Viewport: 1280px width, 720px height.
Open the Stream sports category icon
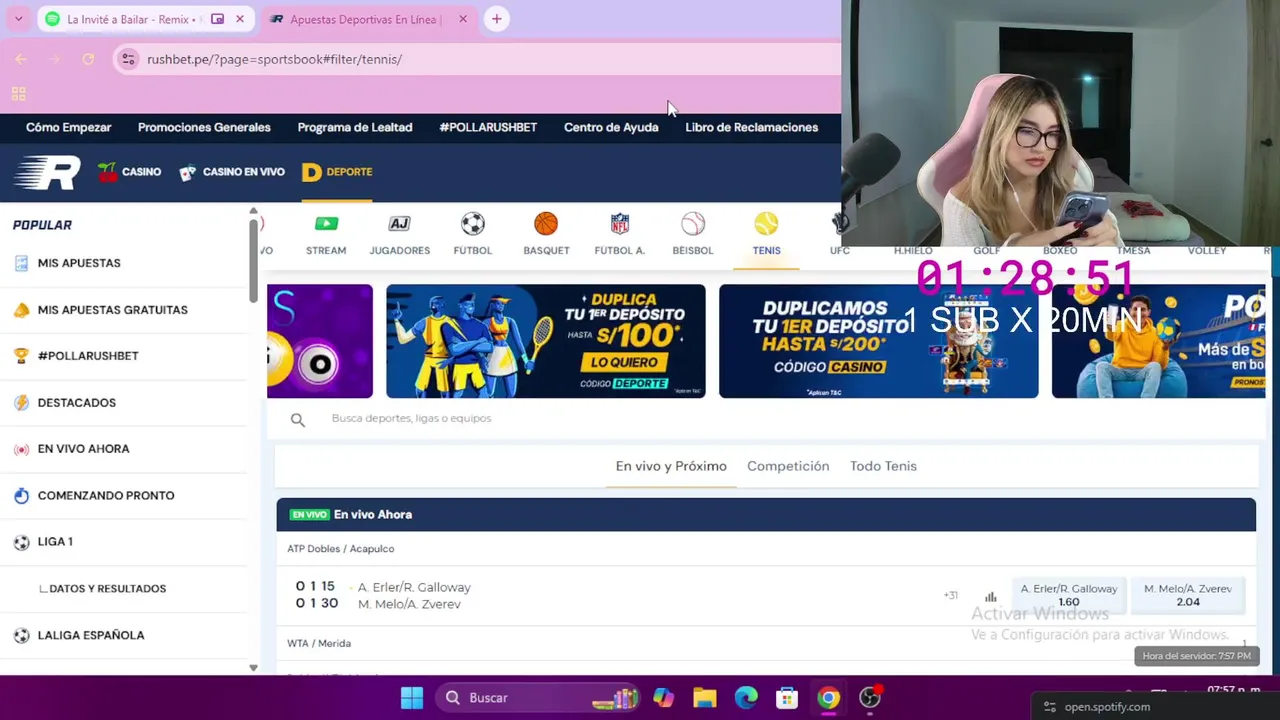326,224
